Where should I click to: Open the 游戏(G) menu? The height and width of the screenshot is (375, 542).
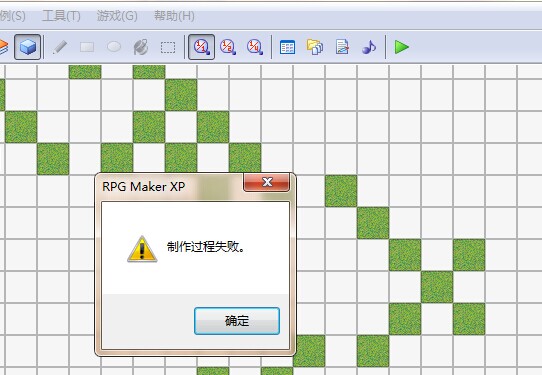point(117,16)
